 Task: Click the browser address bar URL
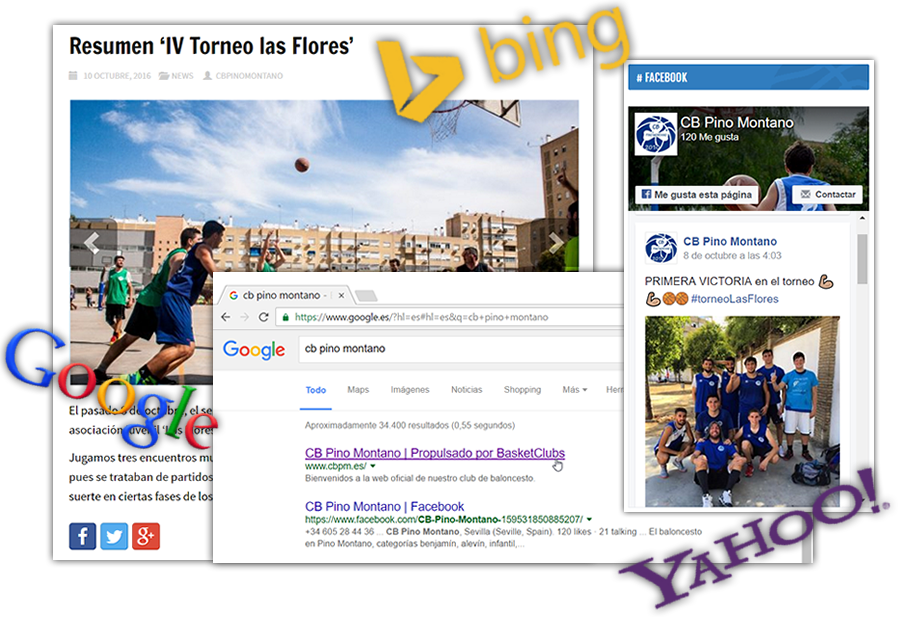click(421, 317)
